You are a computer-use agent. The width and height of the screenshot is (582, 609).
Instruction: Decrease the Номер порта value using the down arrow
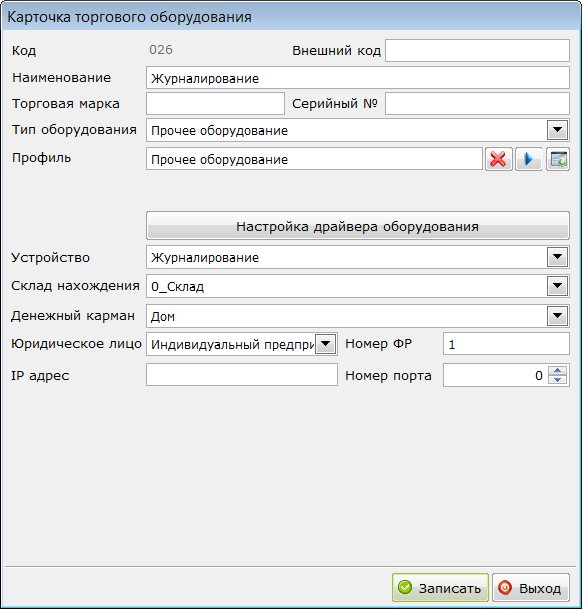coord(558,379)
